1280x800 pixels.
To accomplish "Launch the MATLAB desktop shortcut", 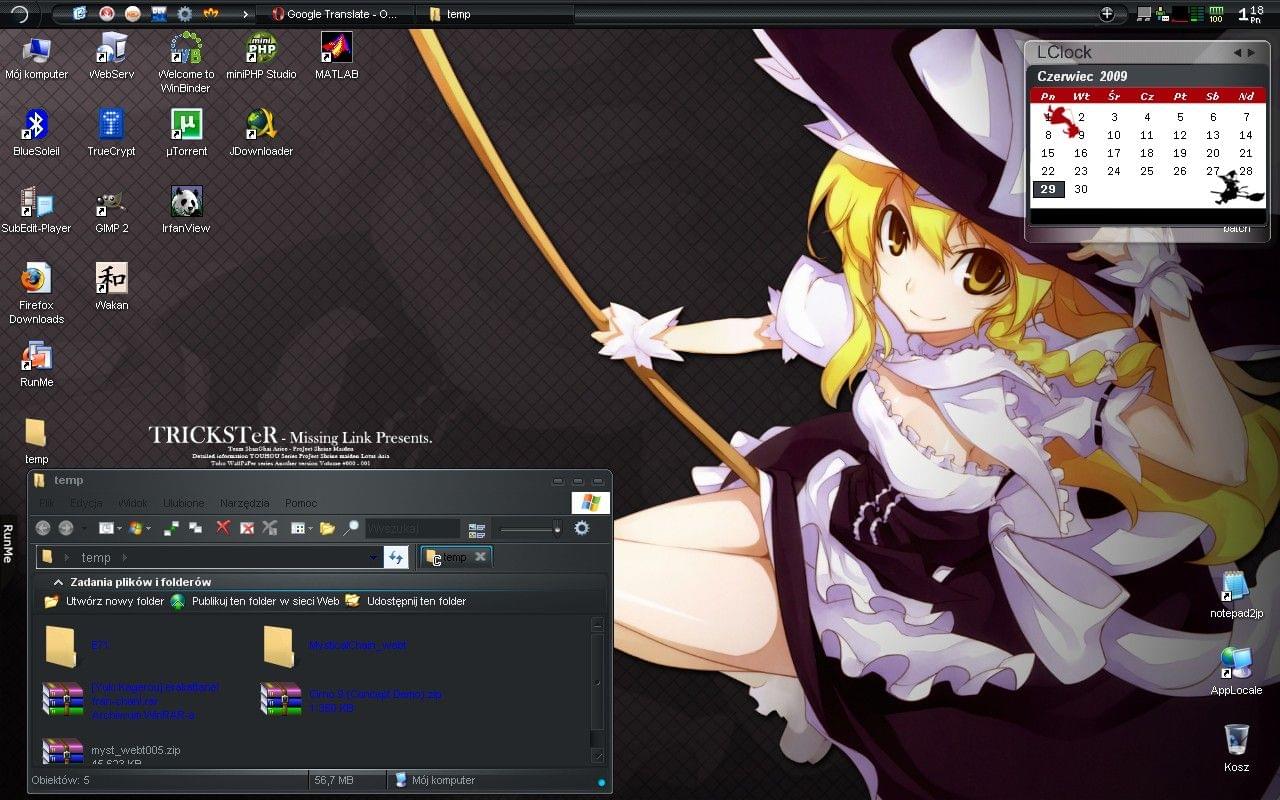I will coord(337,56).
